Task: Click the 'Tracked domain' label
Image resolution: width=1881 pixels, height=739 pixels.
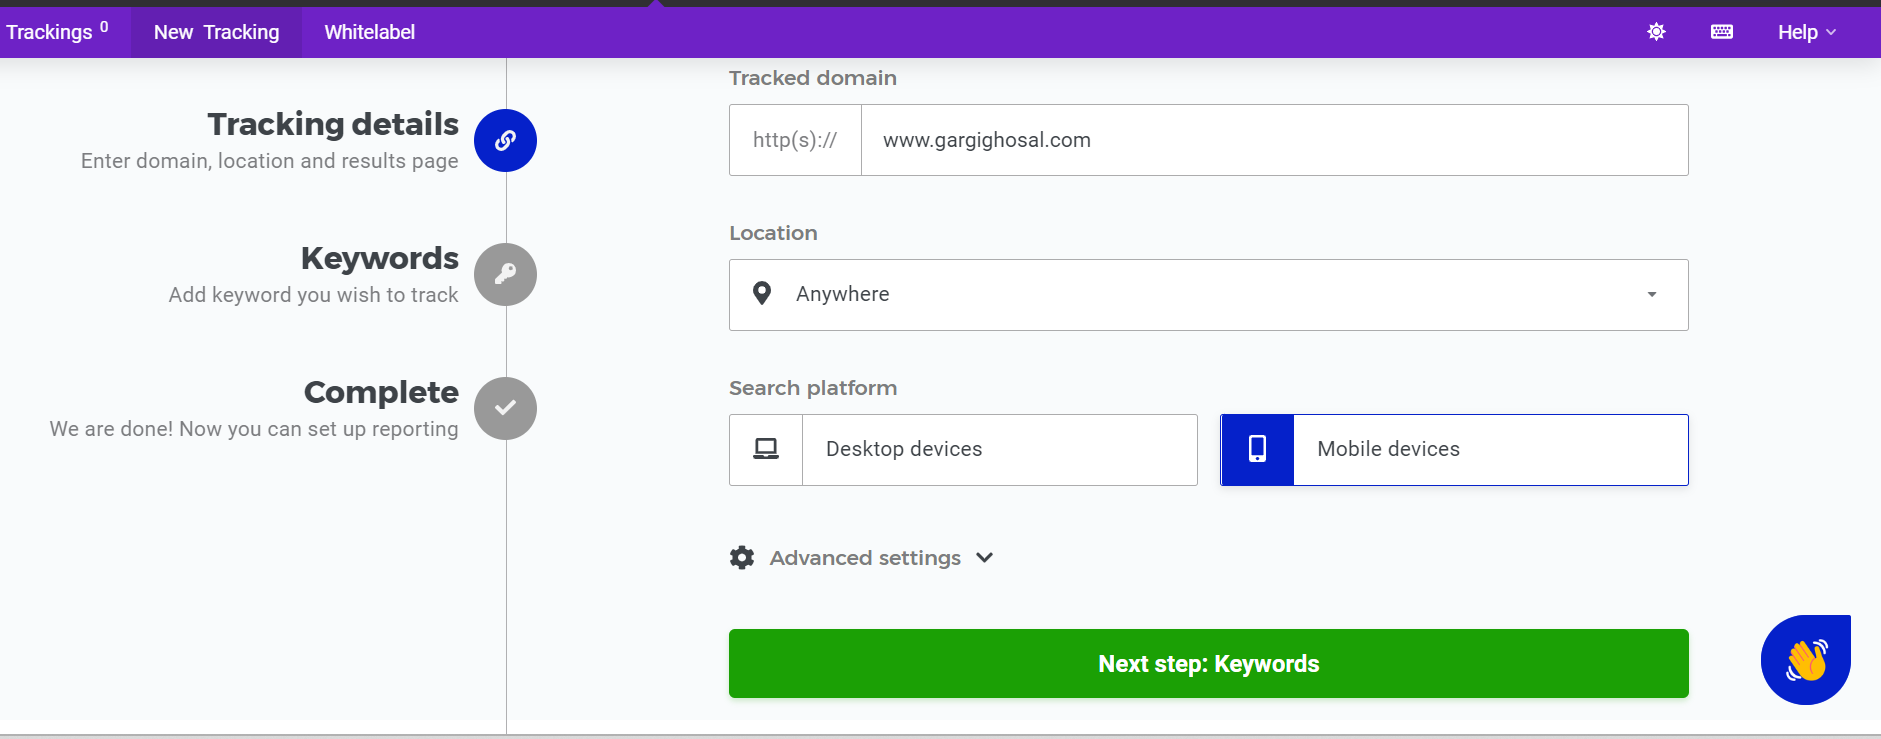Action: point(813,78)
